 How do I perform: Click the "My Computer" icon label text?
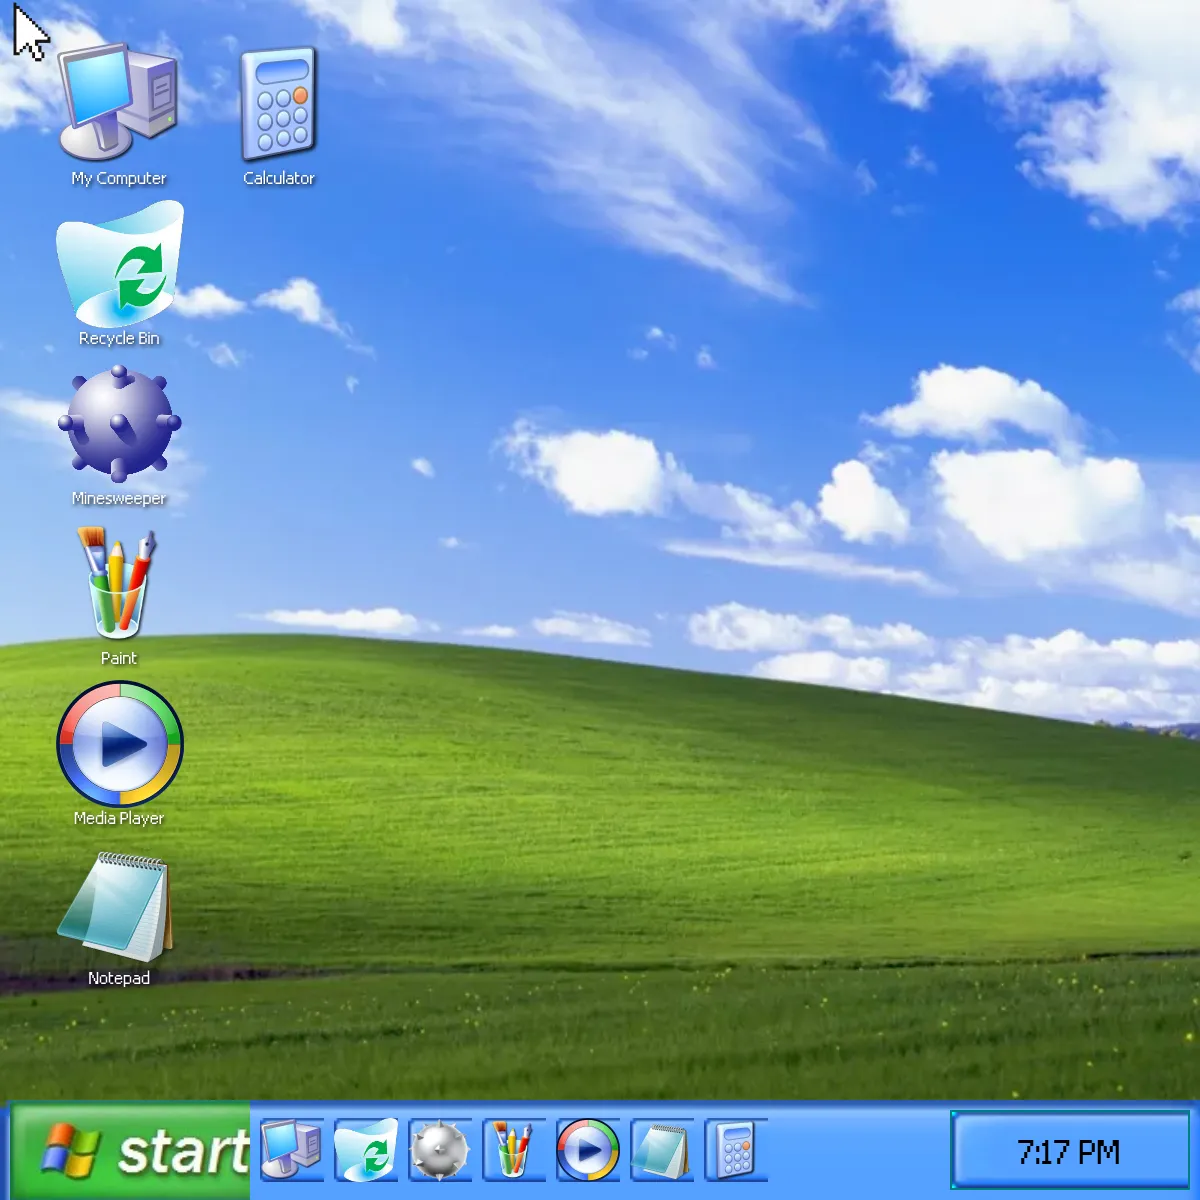119,179
